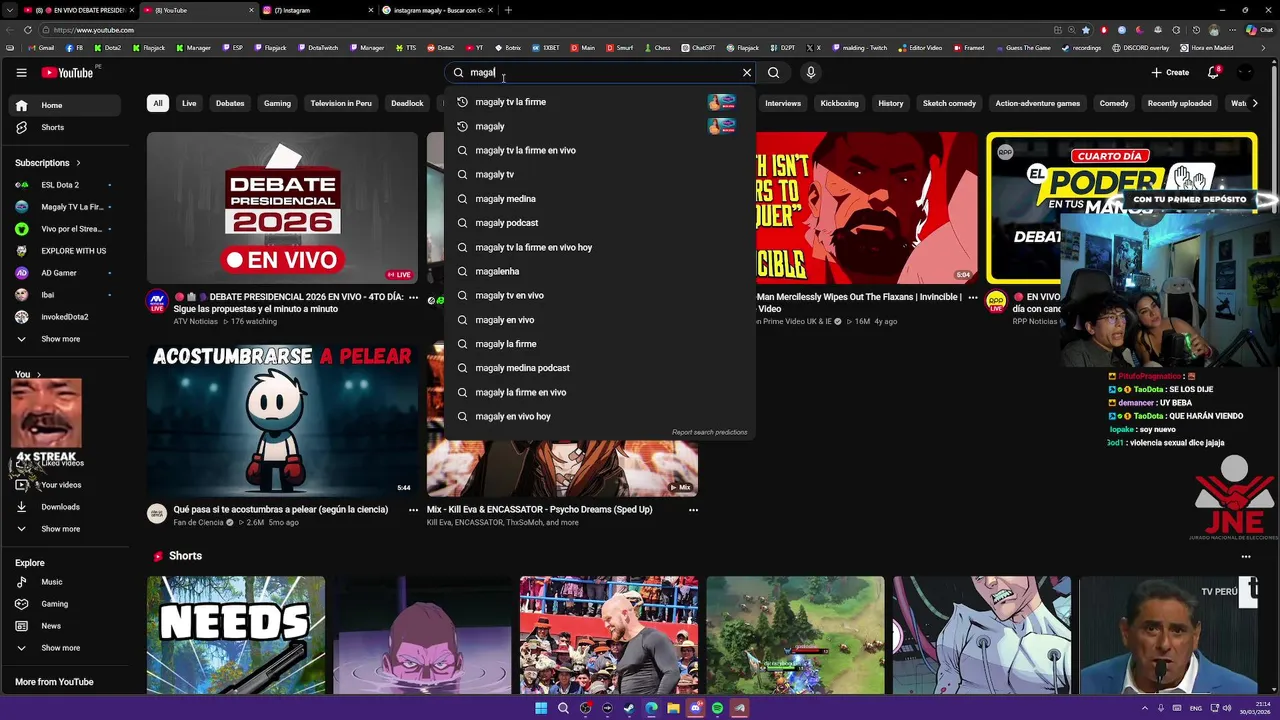Image resolution: width=1280 pixels, height=720 pixels.
Task: Expand the 'You' section chevron
Action: coord(39,375)
